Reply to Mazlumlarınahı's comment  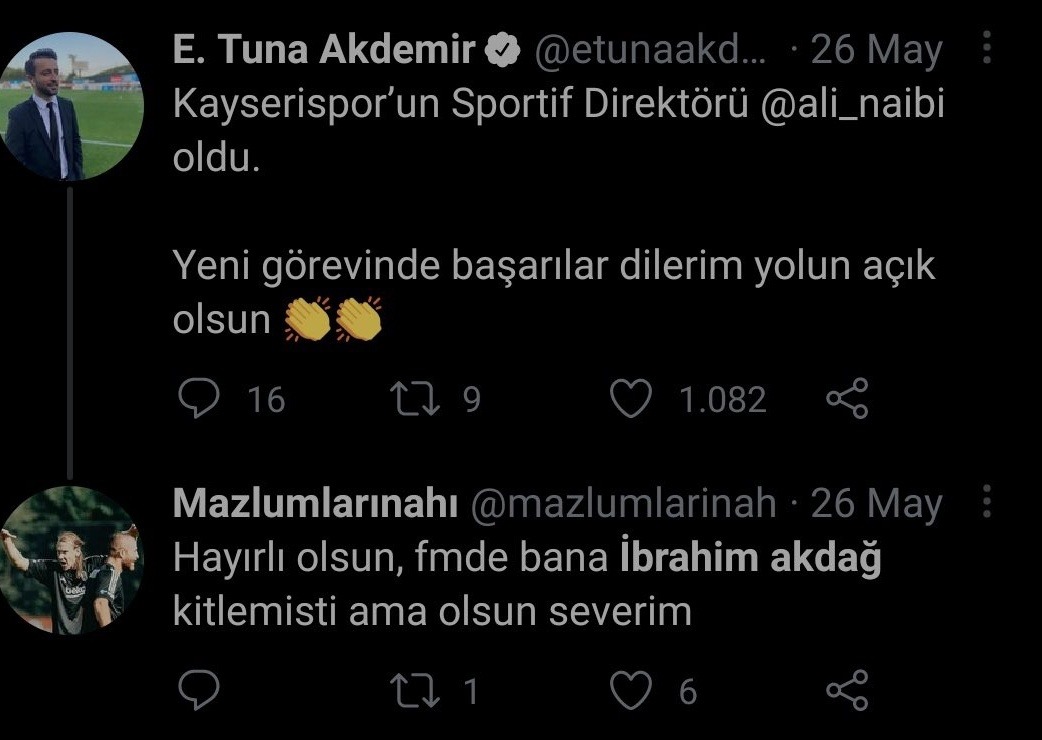click(x=197, y=690)
